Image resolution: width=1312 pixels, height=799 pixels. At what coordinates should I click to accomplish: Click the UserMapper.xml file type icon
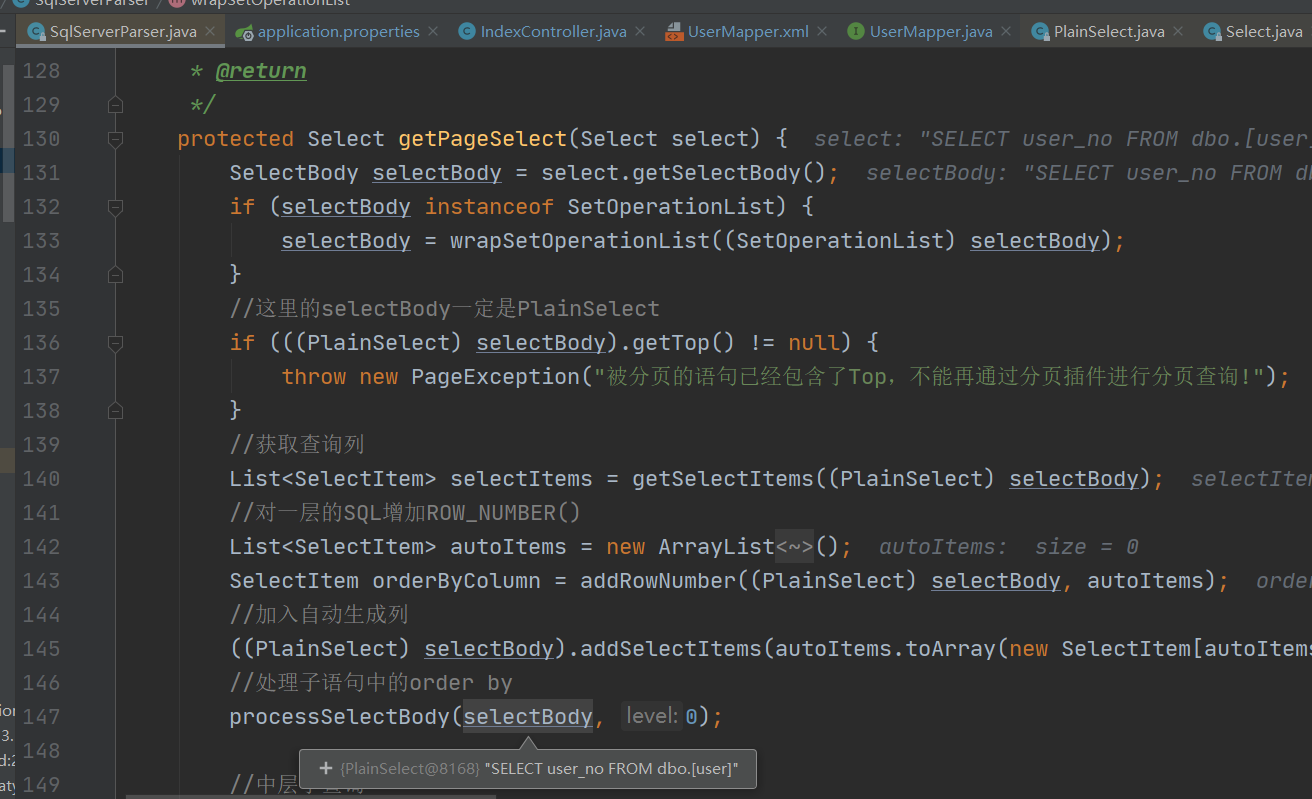(x=674, y=32)
